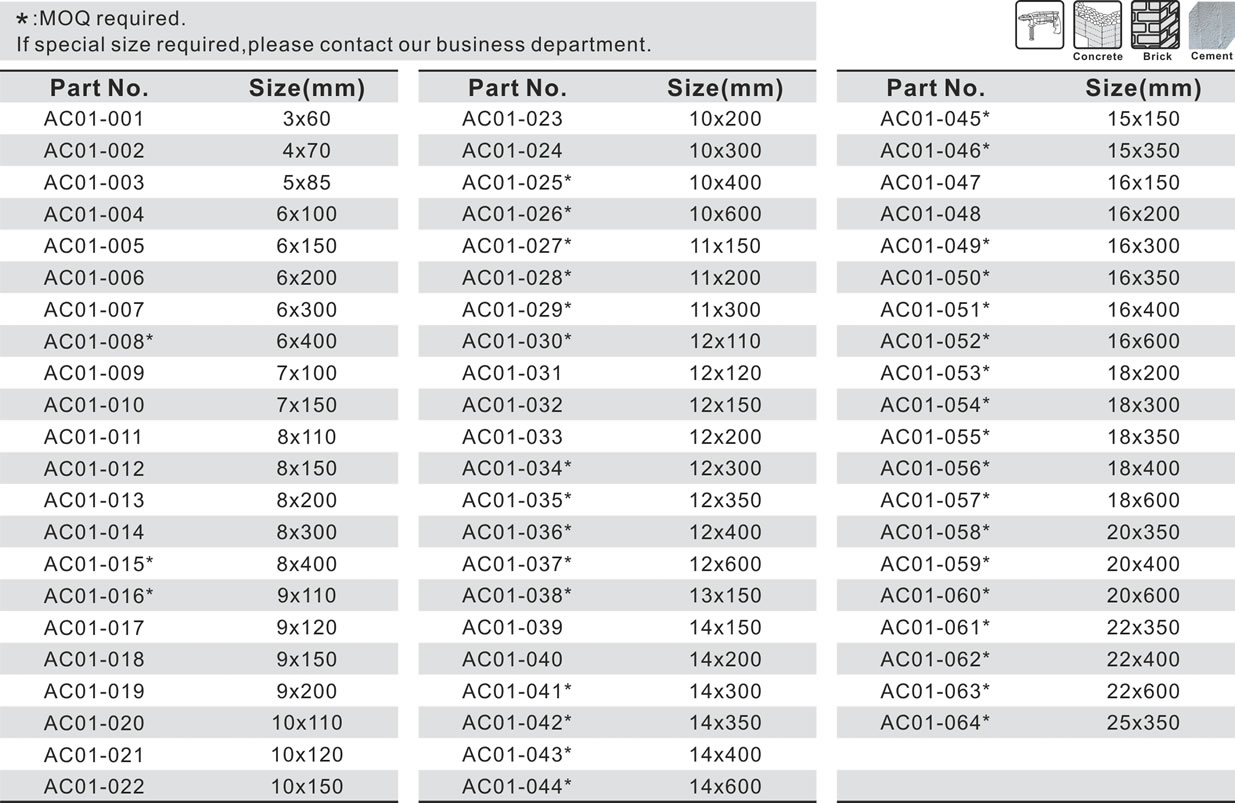Click the 16x150 size cell
This screenshot has height=803, width=1235.
pos(1143,183)
